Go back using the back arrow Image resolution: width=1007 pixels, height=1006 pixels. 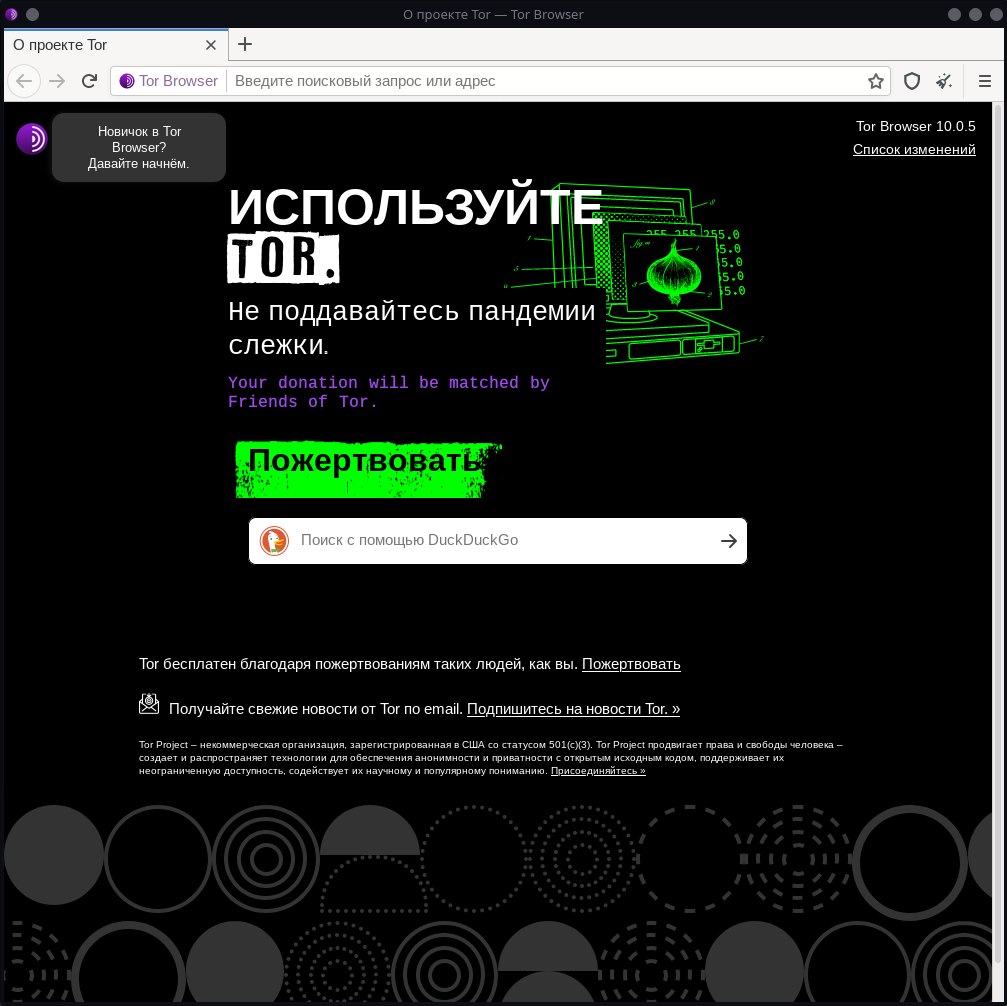pyautogui.click(x=24, y=81)
